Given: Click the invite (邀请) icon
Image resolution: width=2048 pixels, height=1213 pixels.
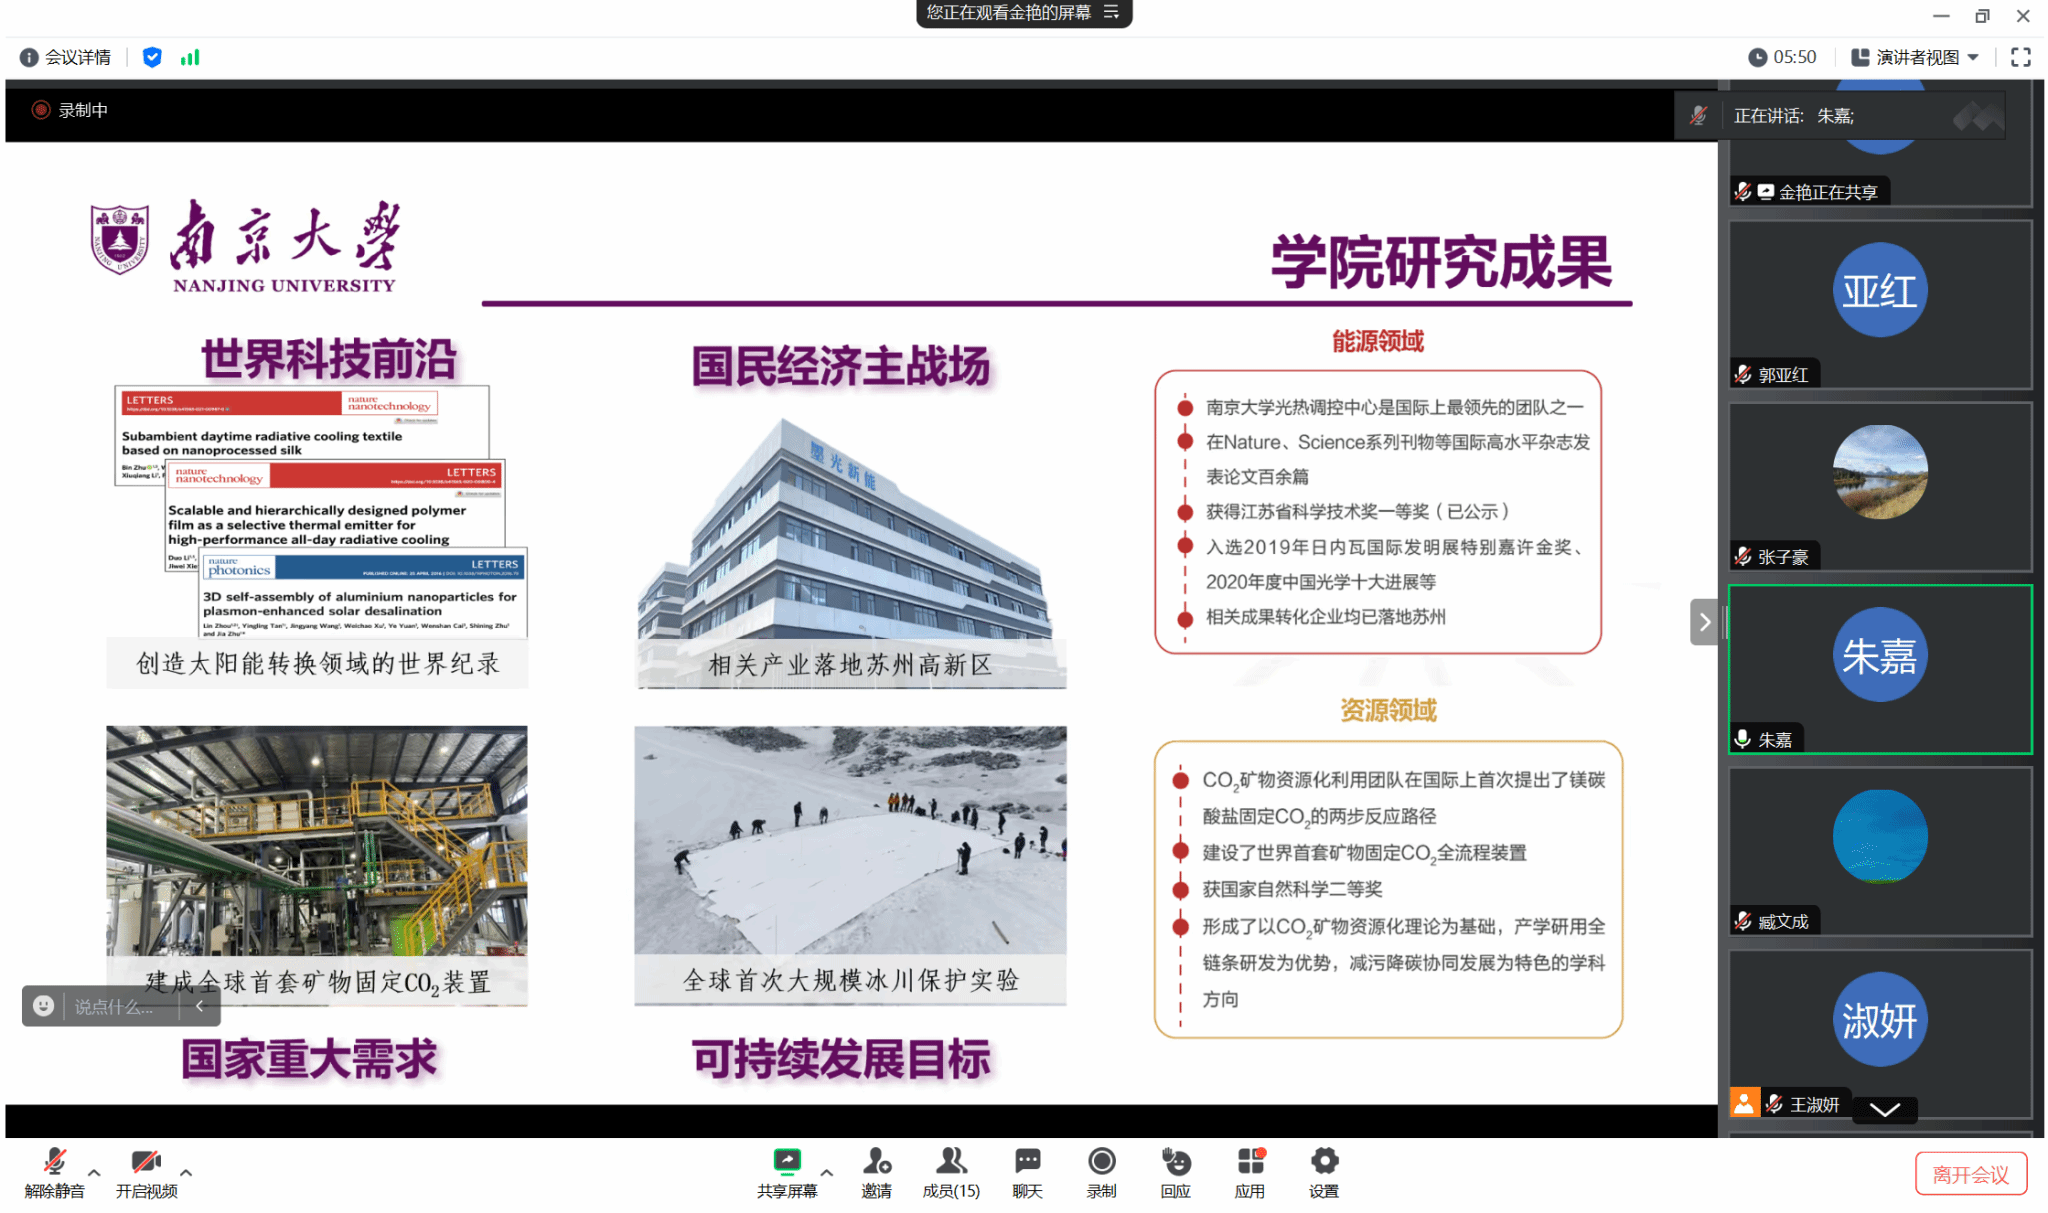Looking at the screenshot, I should 876,1163.
